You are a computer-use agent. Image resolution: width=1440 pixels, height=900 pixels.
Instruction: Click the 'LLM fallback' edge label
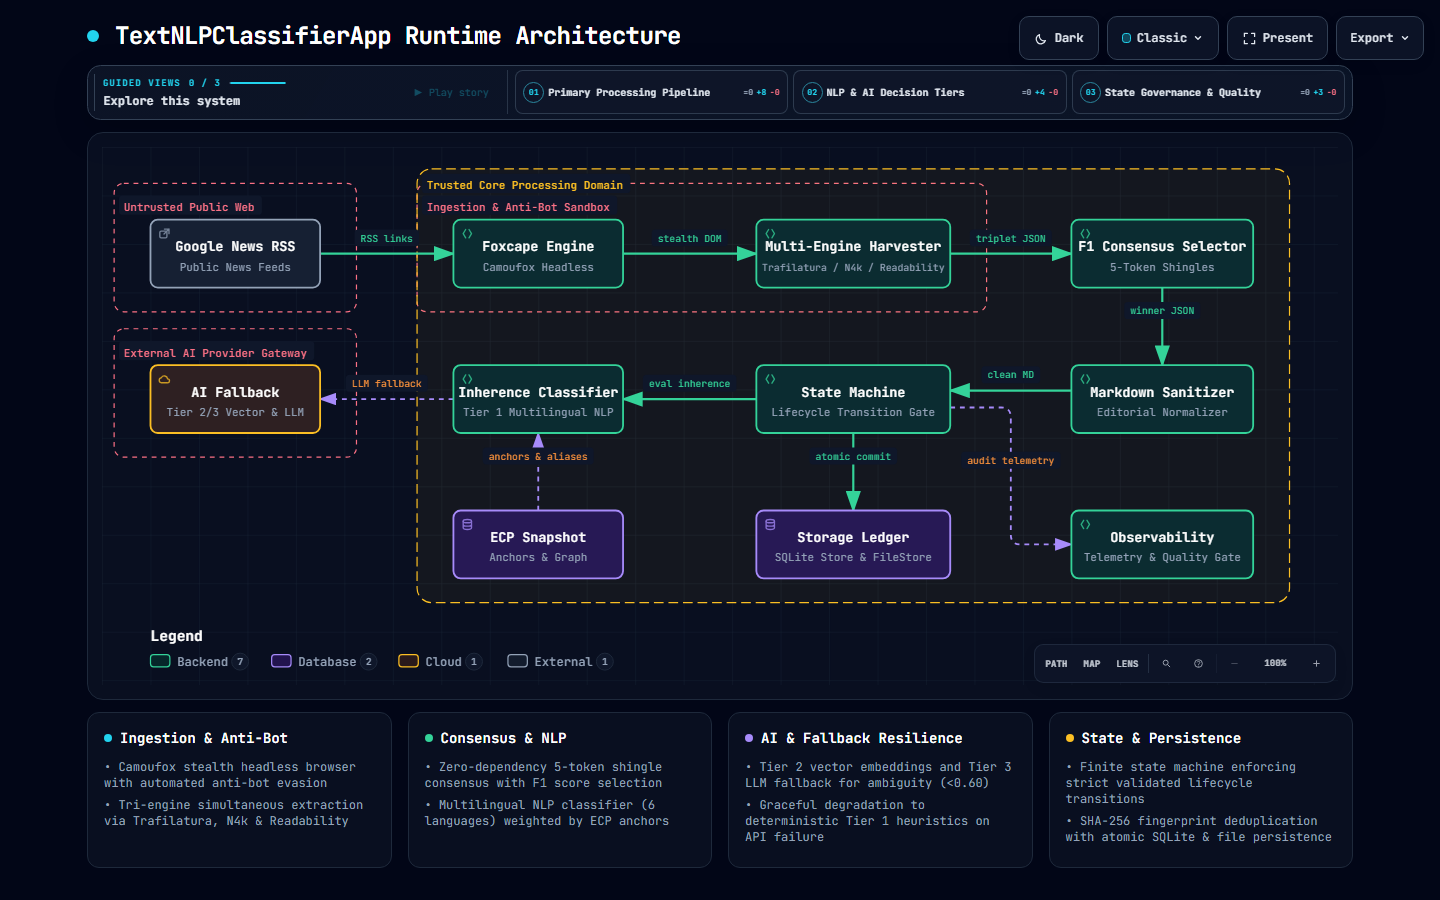click(386, 384)
